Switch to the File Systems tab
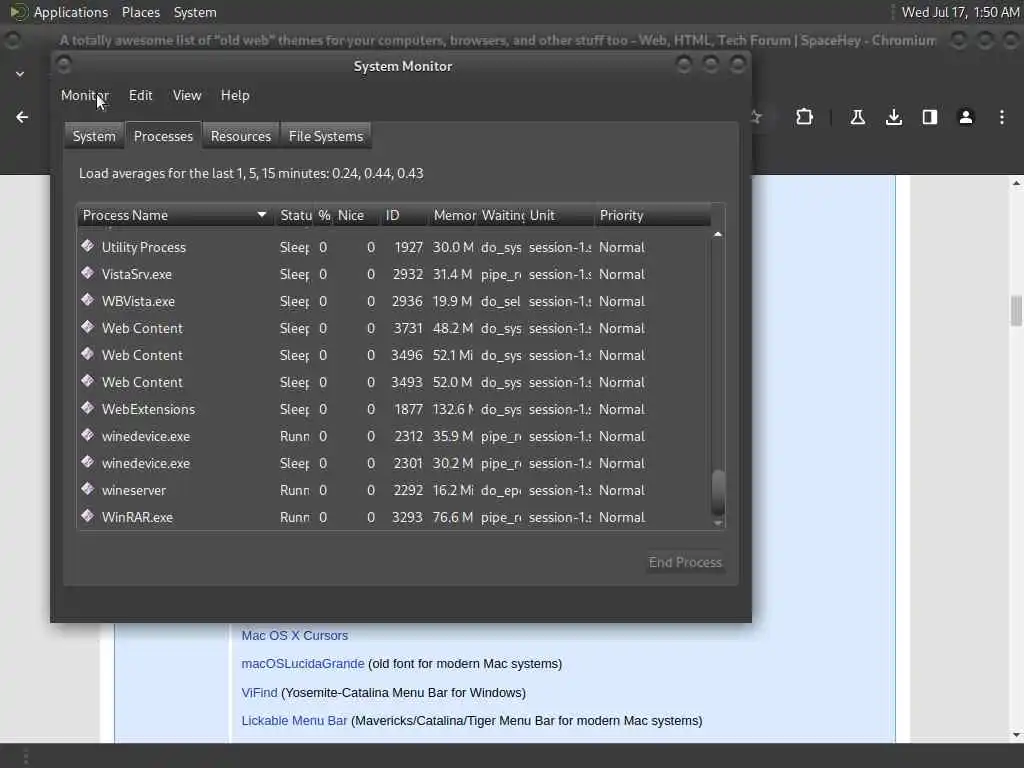1024x768 pixels. tap(326, 136)
